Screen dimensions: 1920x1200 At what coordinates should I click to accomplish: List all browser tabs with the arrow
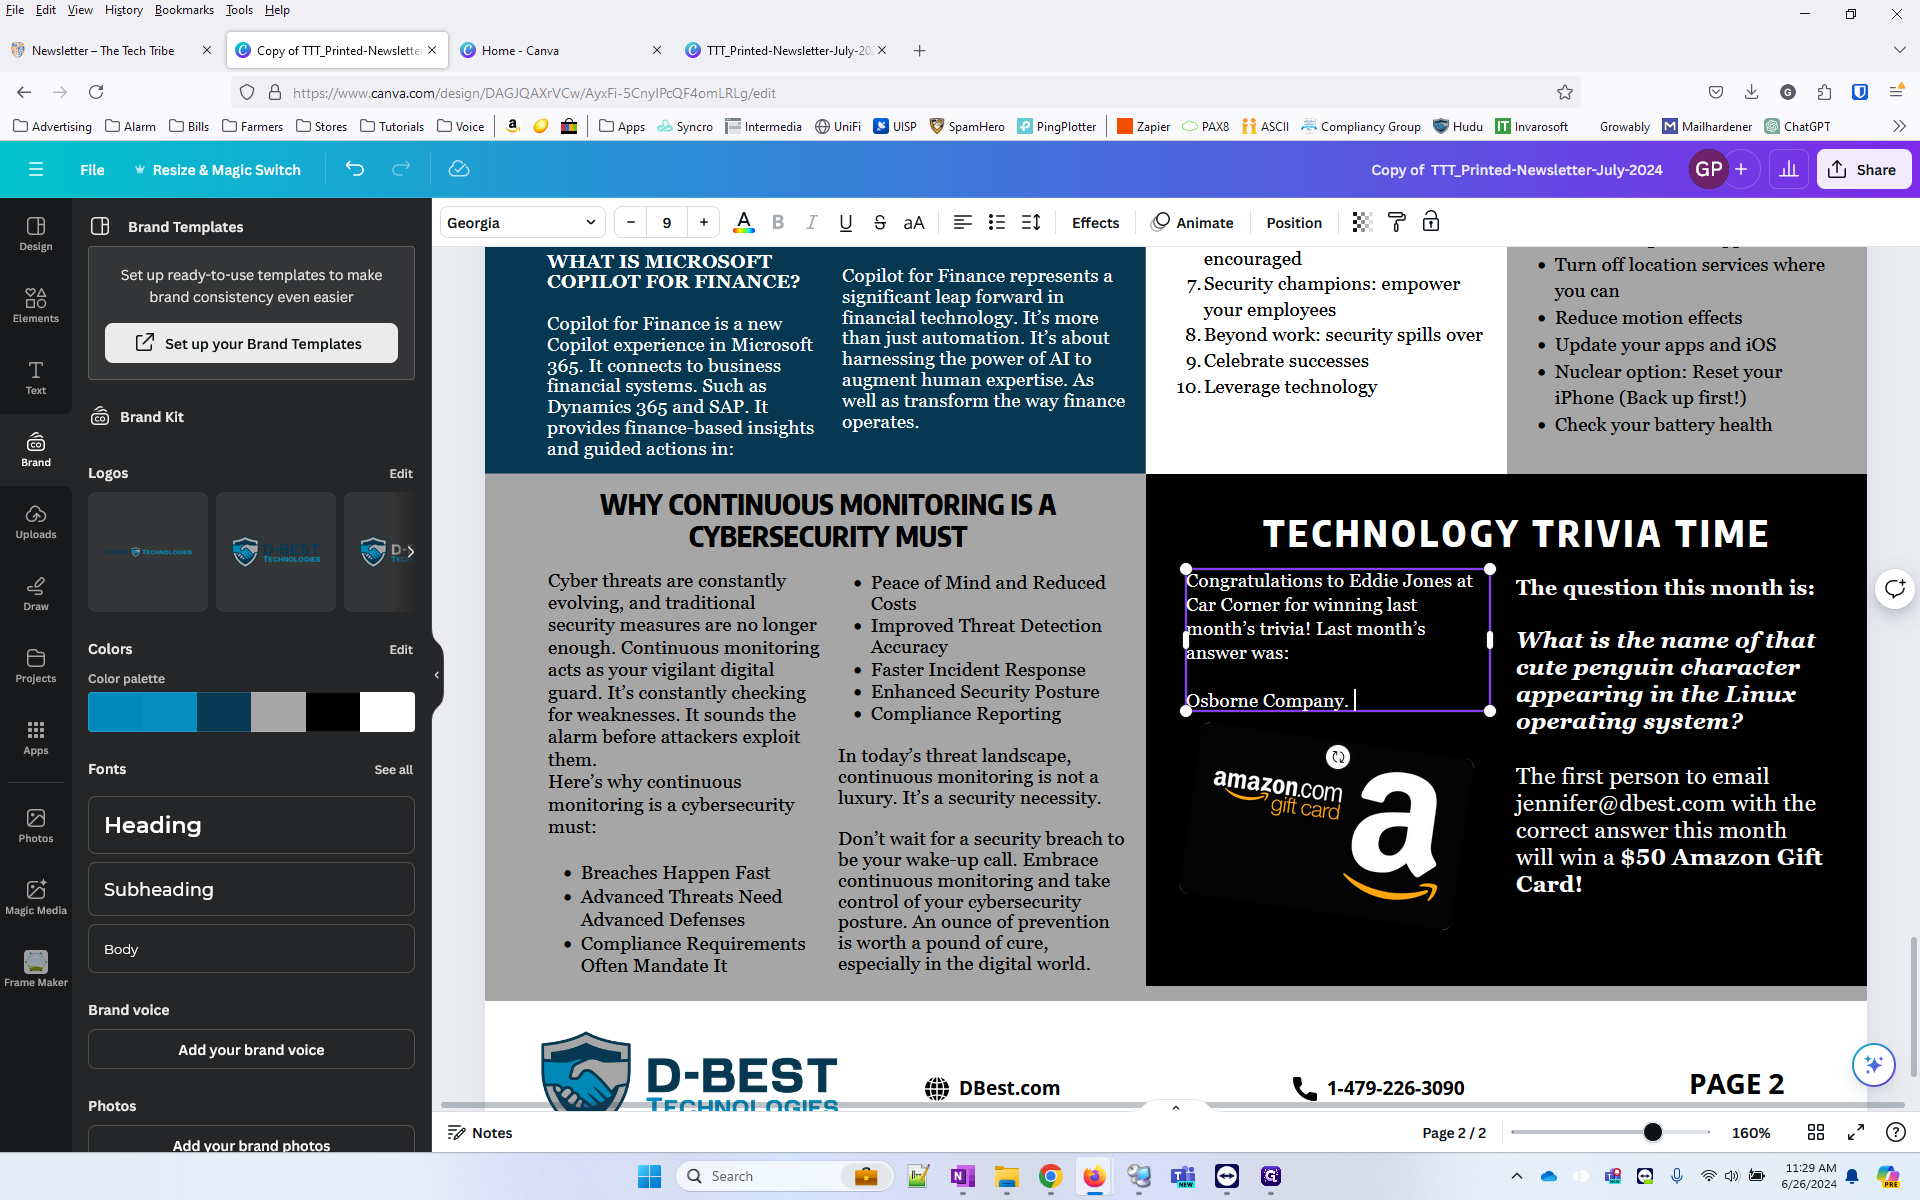[x=1899, y=50]
